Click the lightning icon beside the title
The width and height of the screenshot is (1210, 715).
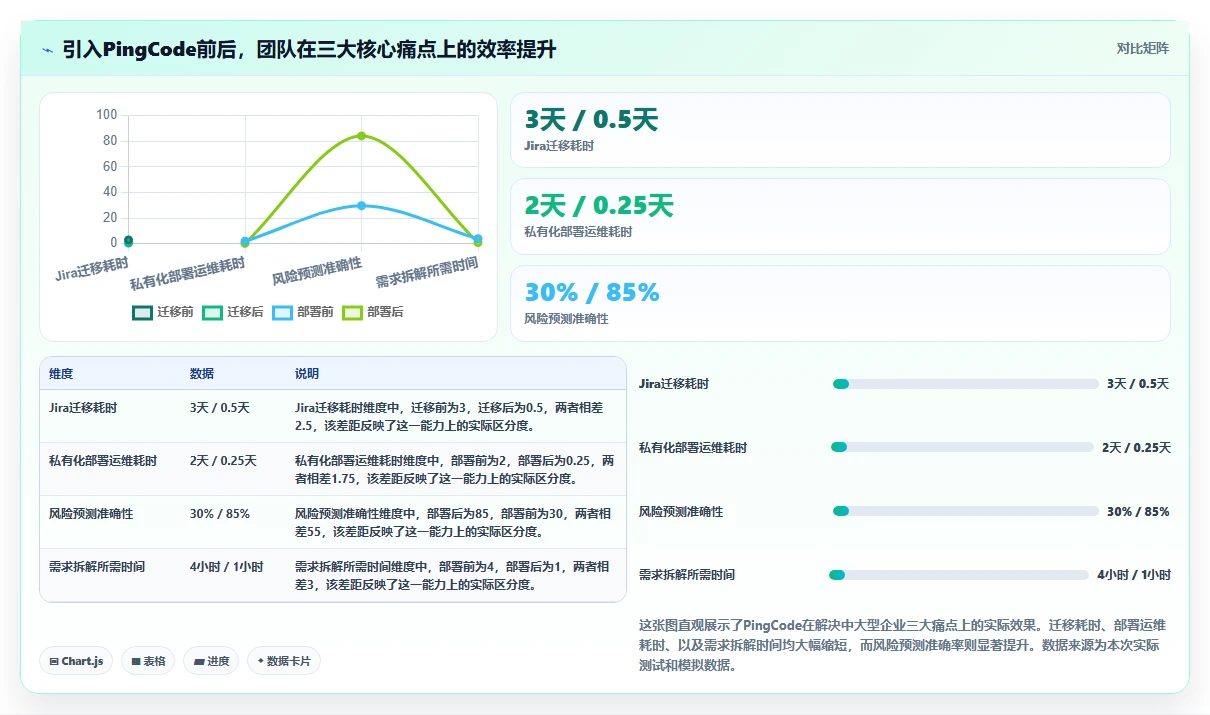click(x=48, y=49)
